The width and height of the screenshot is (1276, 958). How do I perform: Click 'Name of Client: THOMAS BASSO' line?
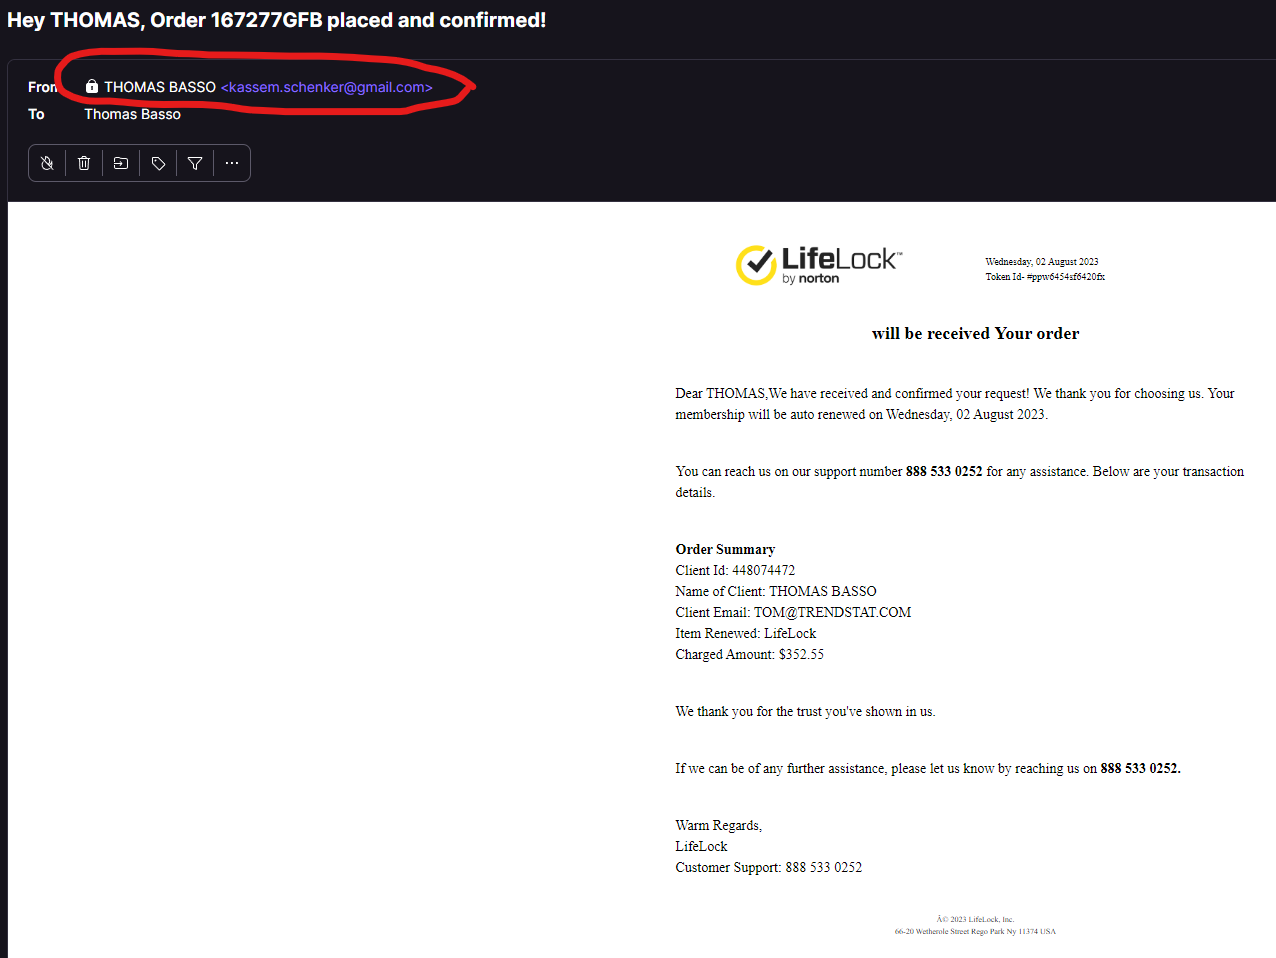click(x=776, y=591)
